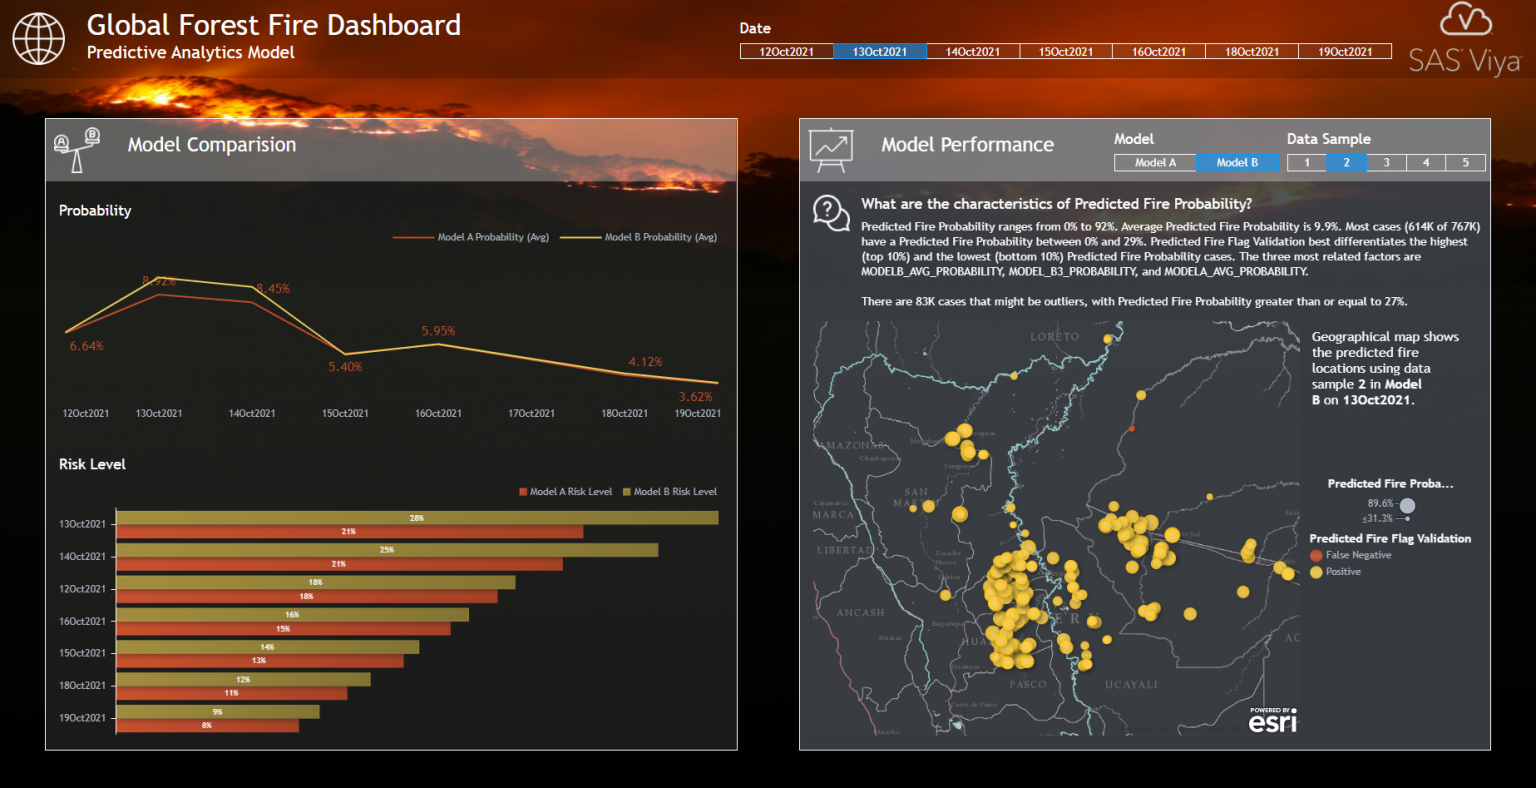Viewport: 1536px width, 788px height.
Task: Select the 19Oct2021 date tab
Action: (1345, 50)
